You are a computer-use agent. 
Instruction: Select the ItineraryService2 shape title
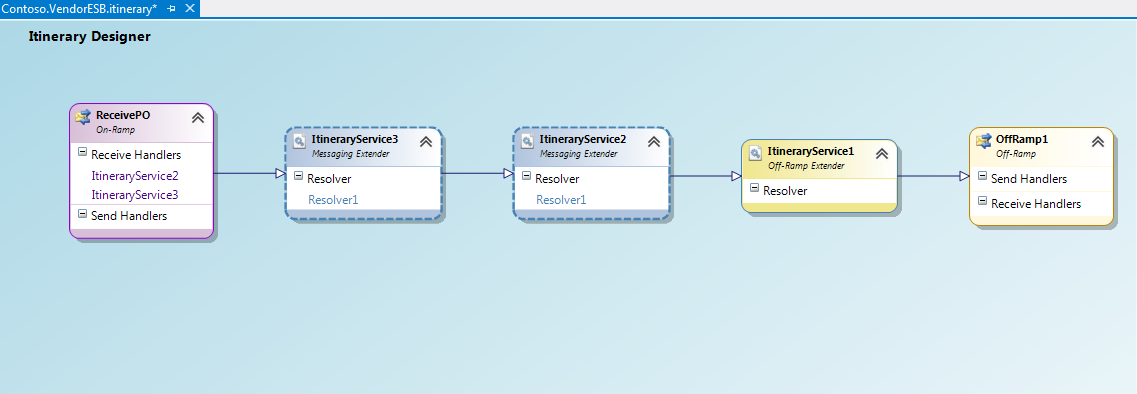coord(583,139)
